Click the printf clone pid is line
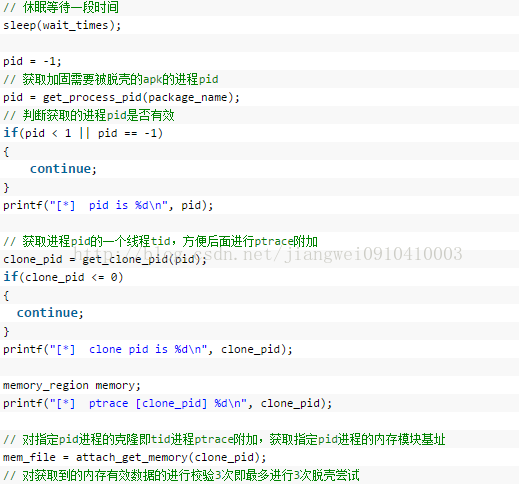This screenshot has height=487, width=519. (x=148, y=349)
